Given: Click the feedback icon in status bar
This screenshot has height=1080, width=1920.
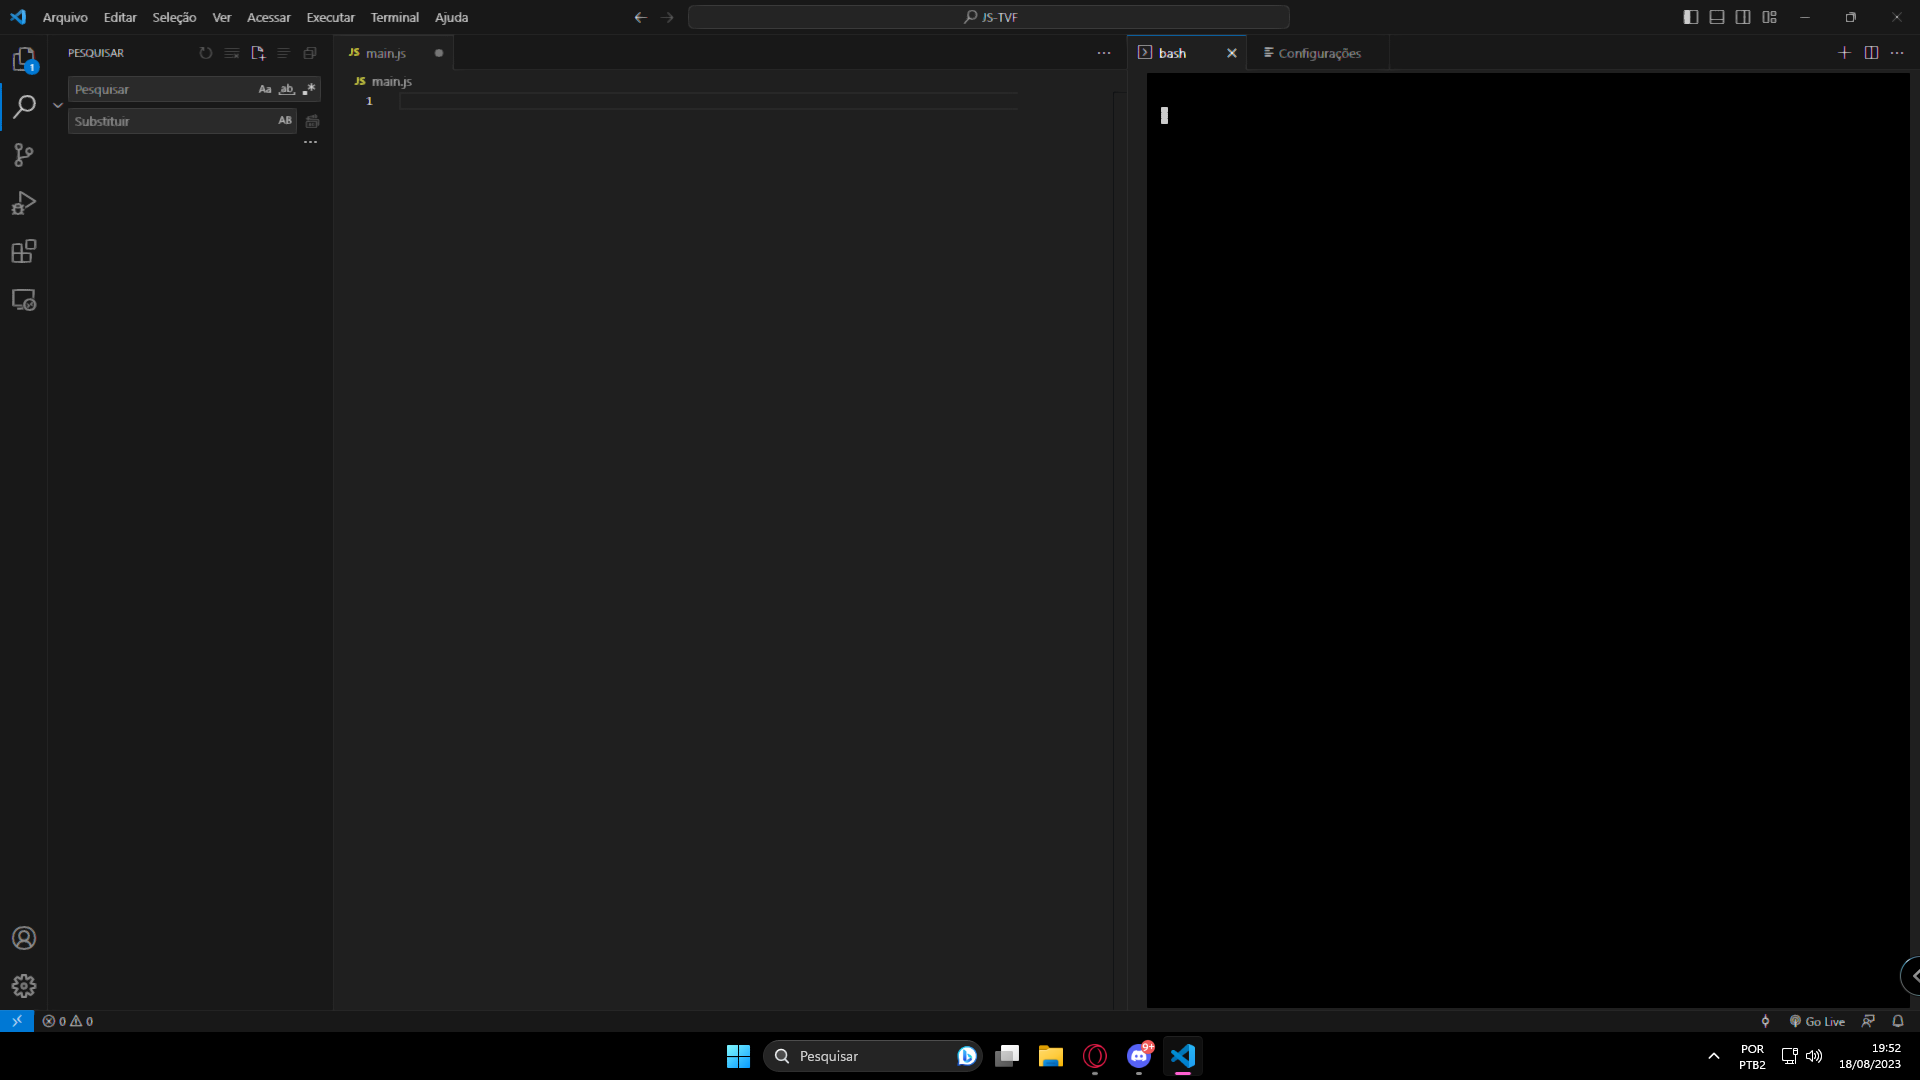Looking at the screenshot, I should point(1868,1021).
